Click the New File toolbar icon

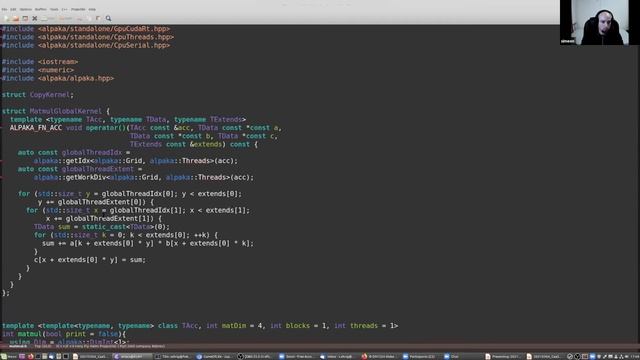click(x=6, y=18)
